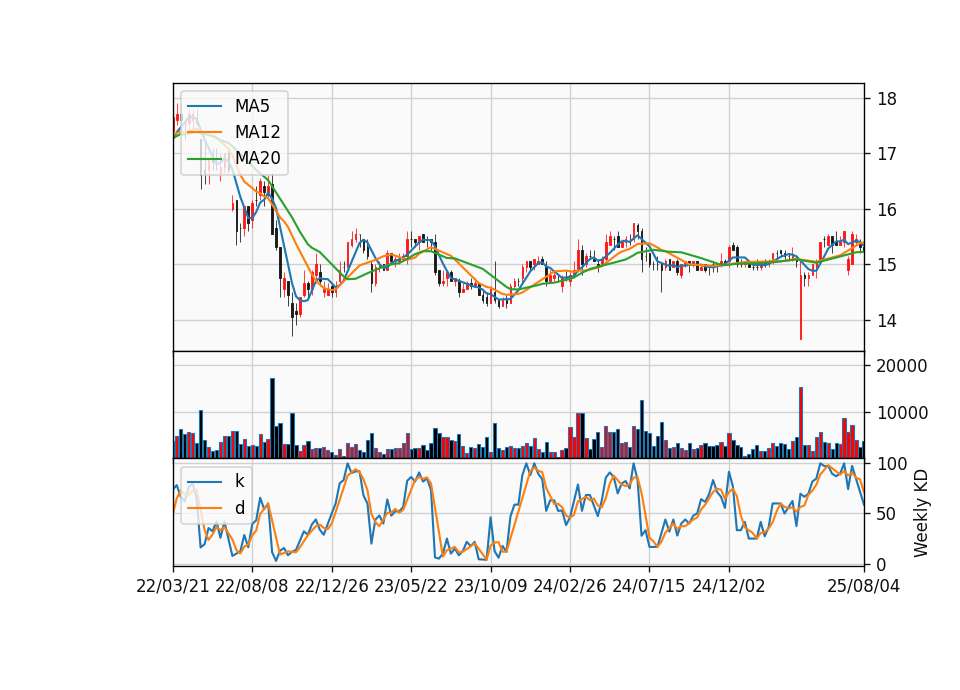Click the Weekly KD axis title
Screen dimensions: 960x690
(920, 514)
